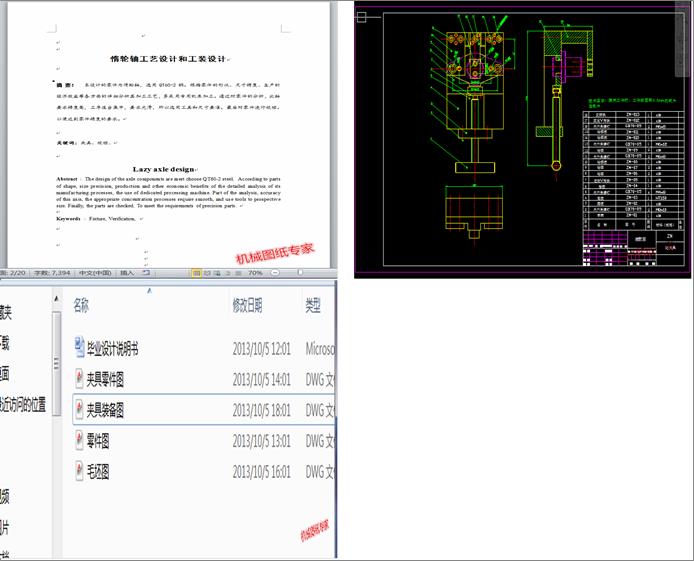Select the file name 夹具装备图
Image resolution: width=694 pixels, height=561 pixels.
pos(105,411)
